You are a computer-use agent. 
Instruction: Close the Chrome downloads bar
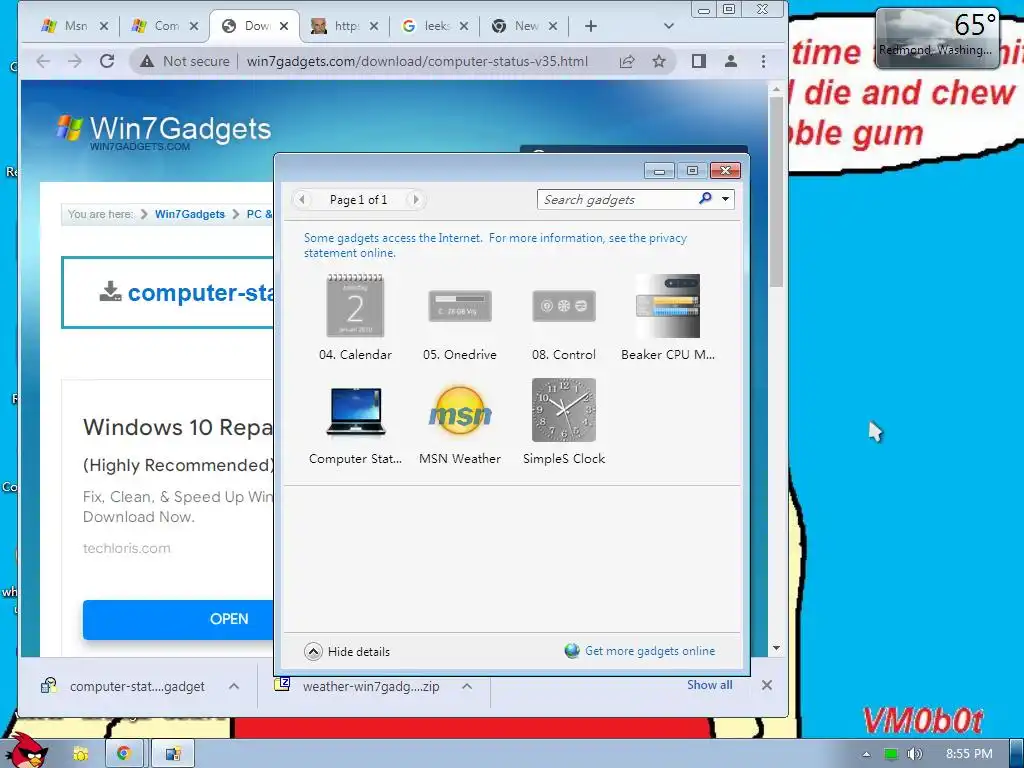tap(767, 685)
